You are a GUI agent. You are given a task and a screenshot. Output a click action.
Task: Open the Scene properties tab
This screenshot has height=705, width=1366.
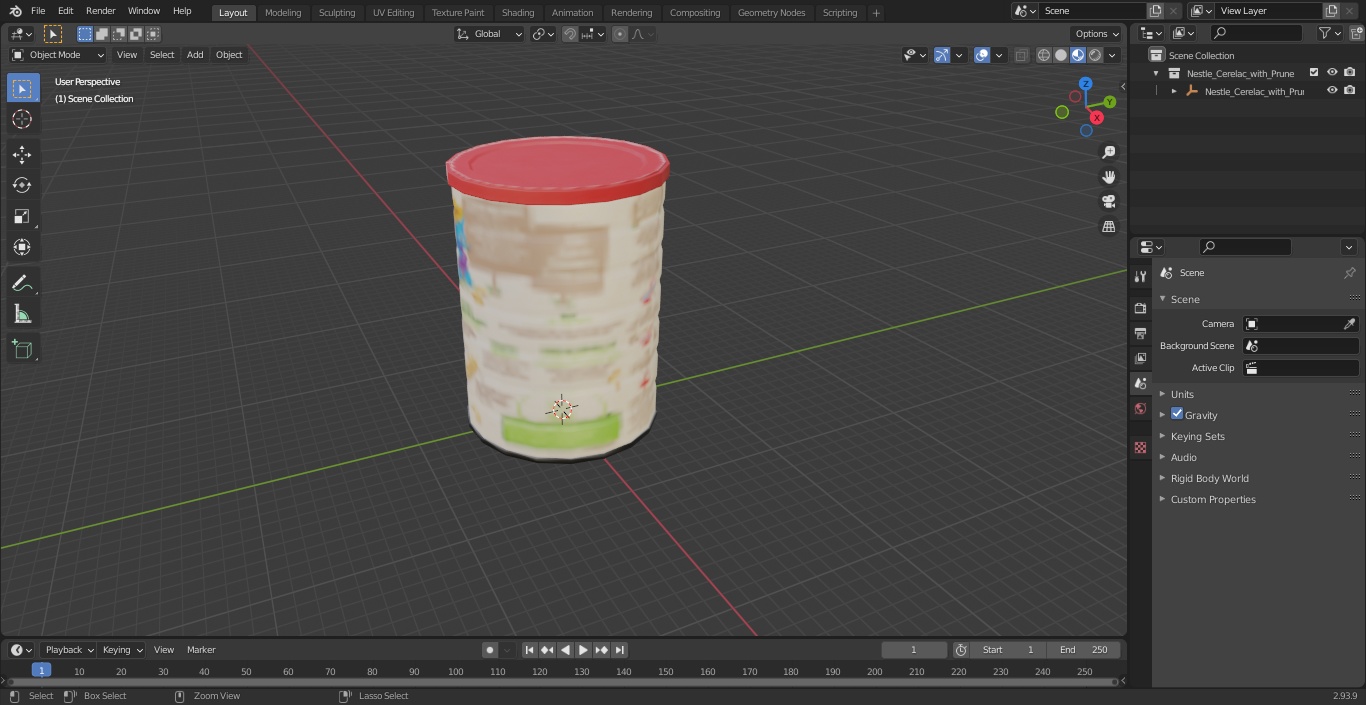coord(1140,383)
